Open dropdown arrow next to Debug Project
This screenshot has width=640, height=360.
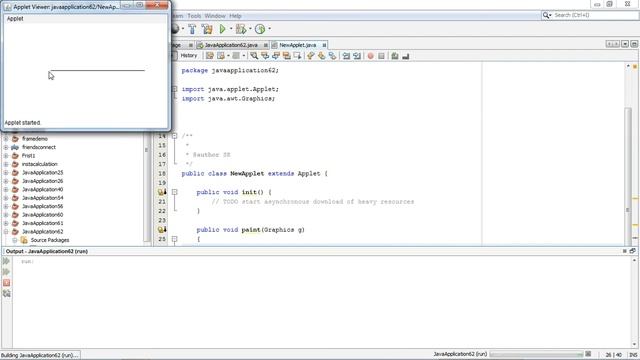[x=250, y=29]
